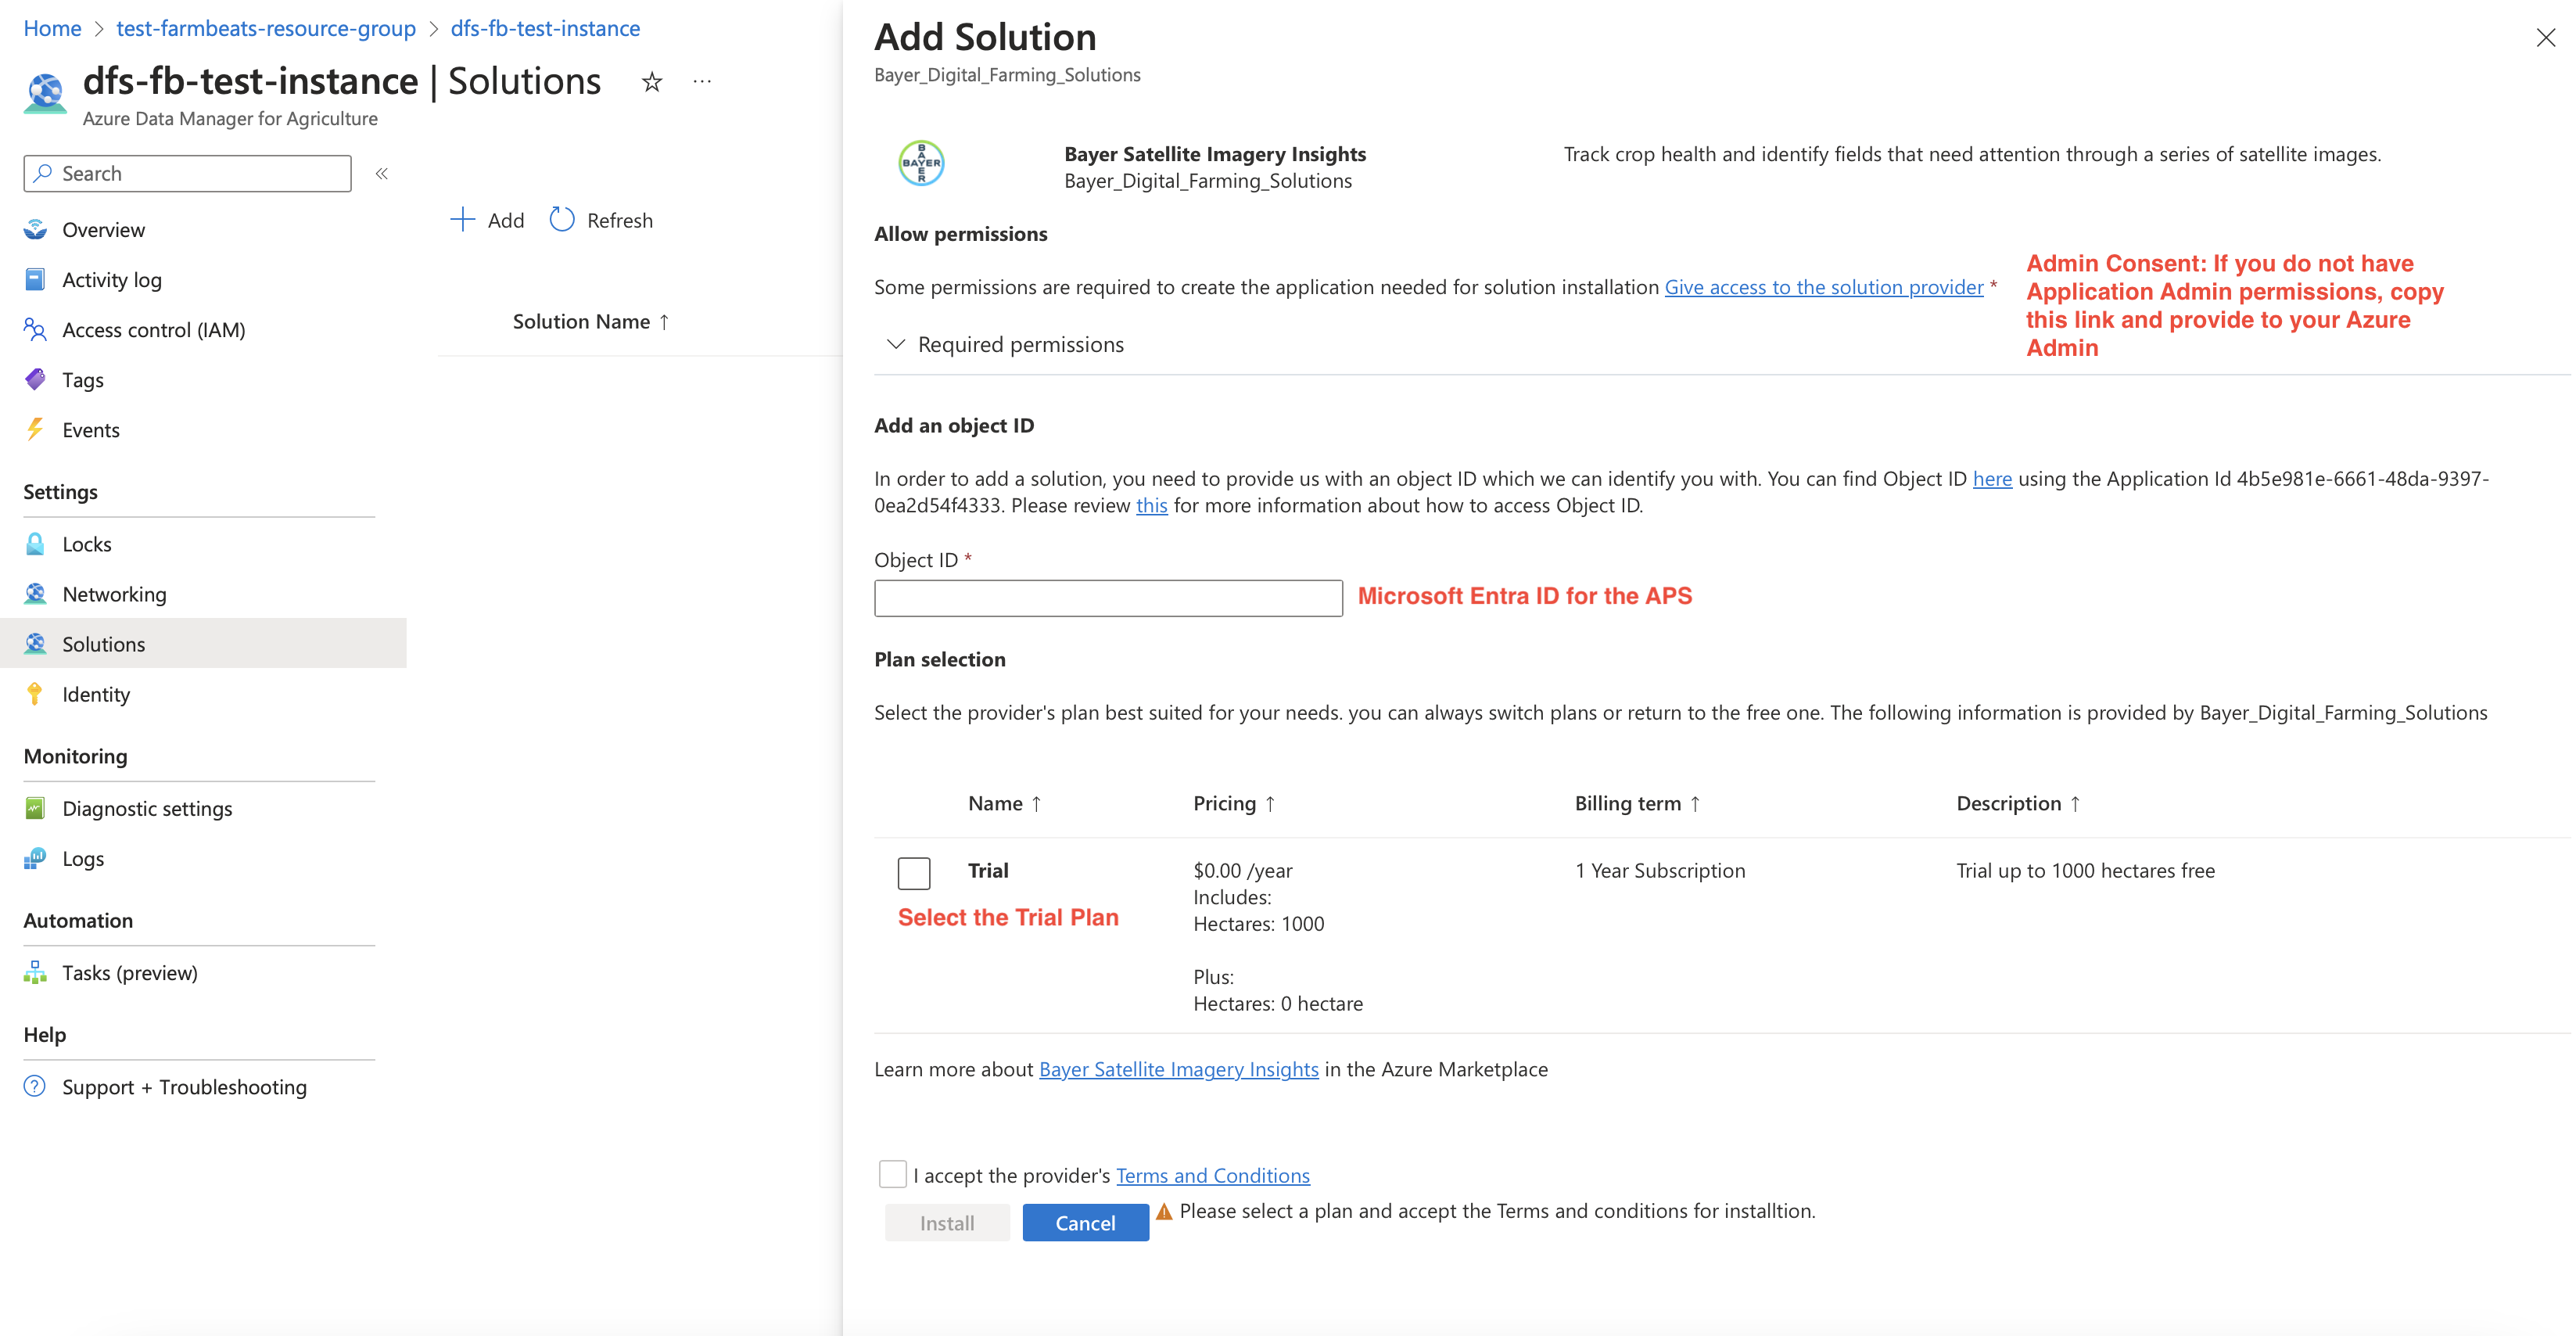Click the Add plus icon
Viewport: 2576px width, 1336px height.
coord(462,220)
